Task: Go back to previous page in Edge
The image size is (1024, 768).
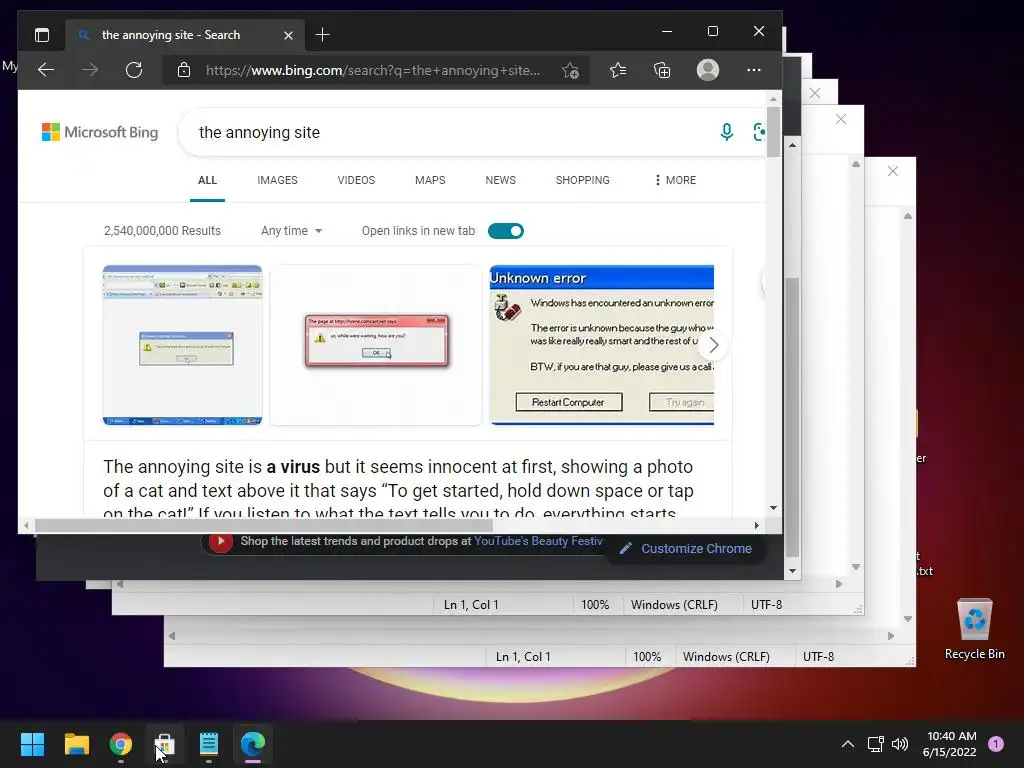Action: (x=46, y=70)
